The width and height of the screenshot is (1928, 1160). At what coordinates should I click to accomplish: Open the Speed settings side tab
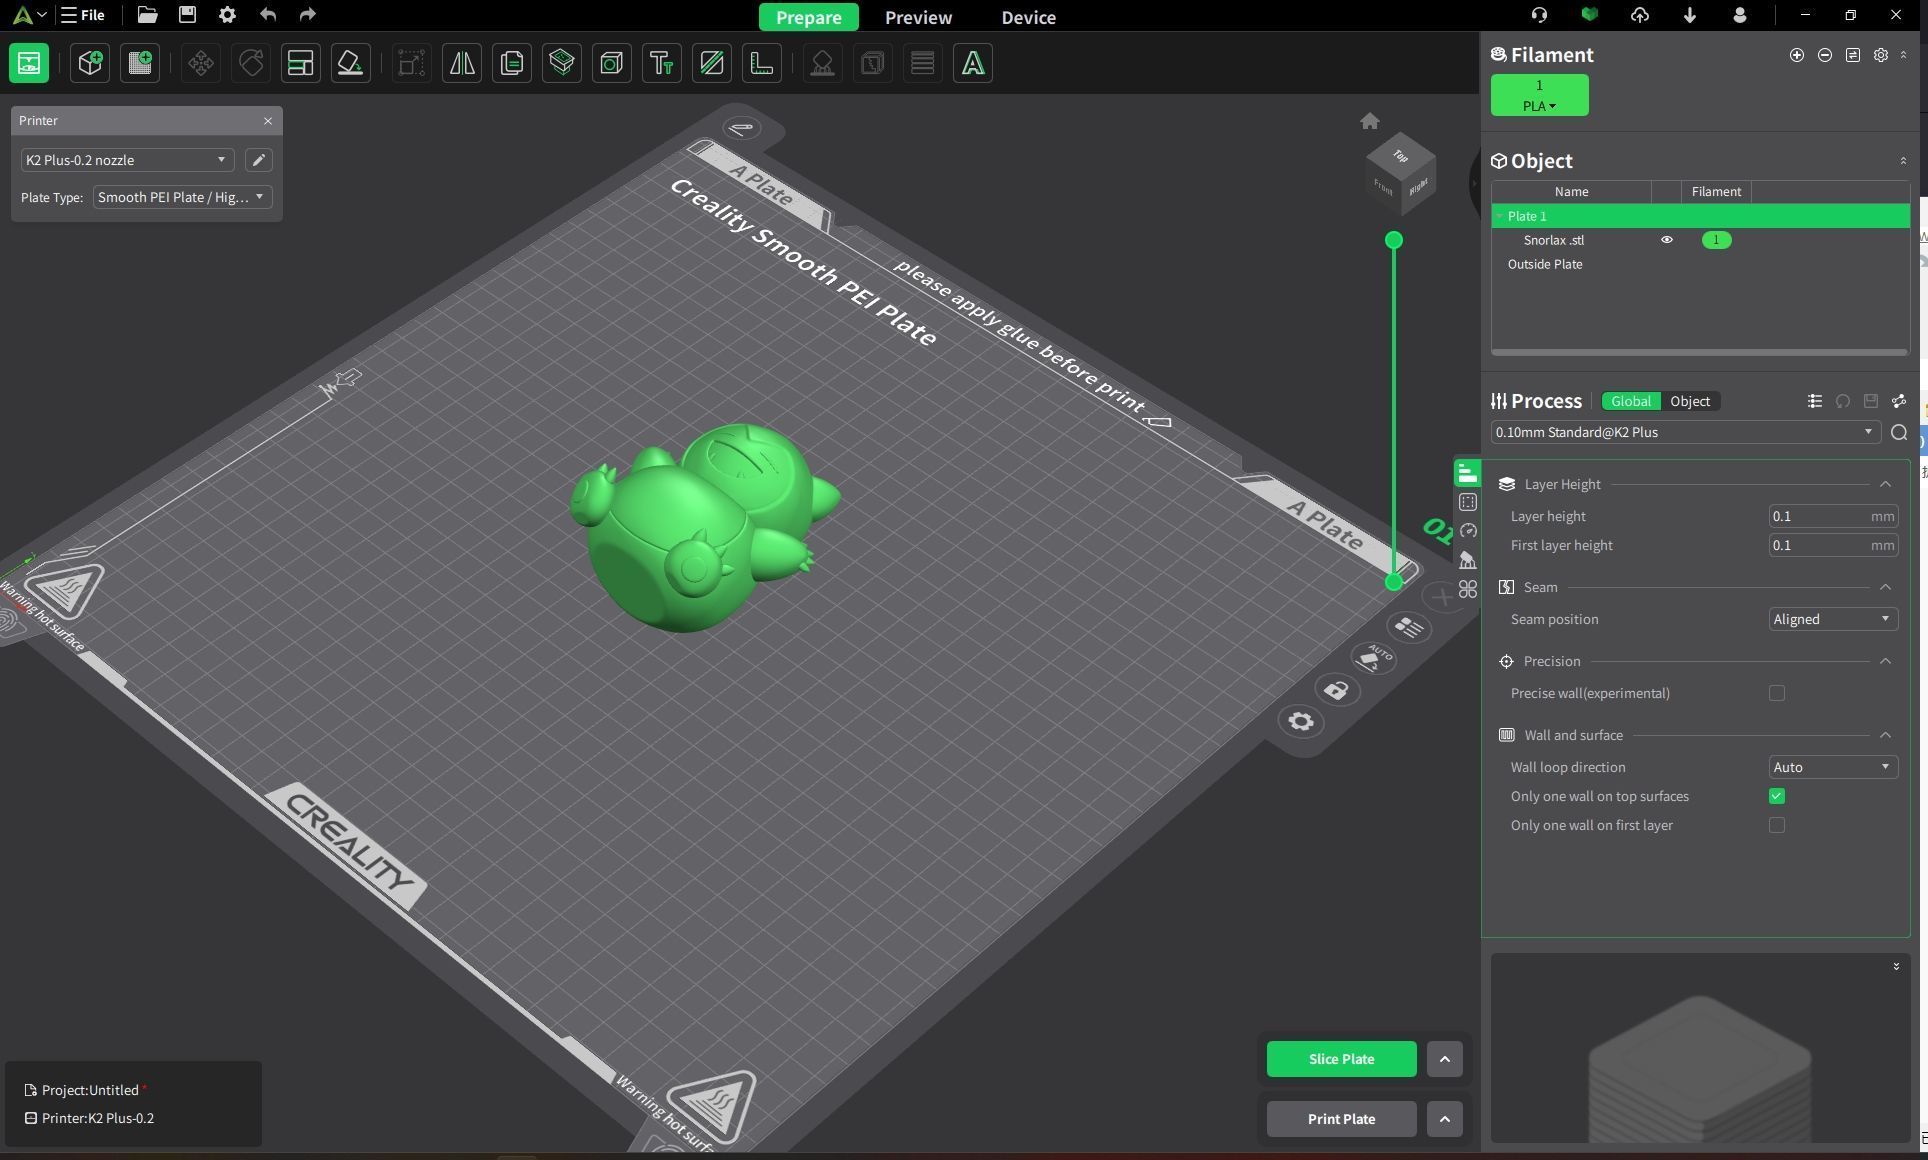[x=1468, y=531]
